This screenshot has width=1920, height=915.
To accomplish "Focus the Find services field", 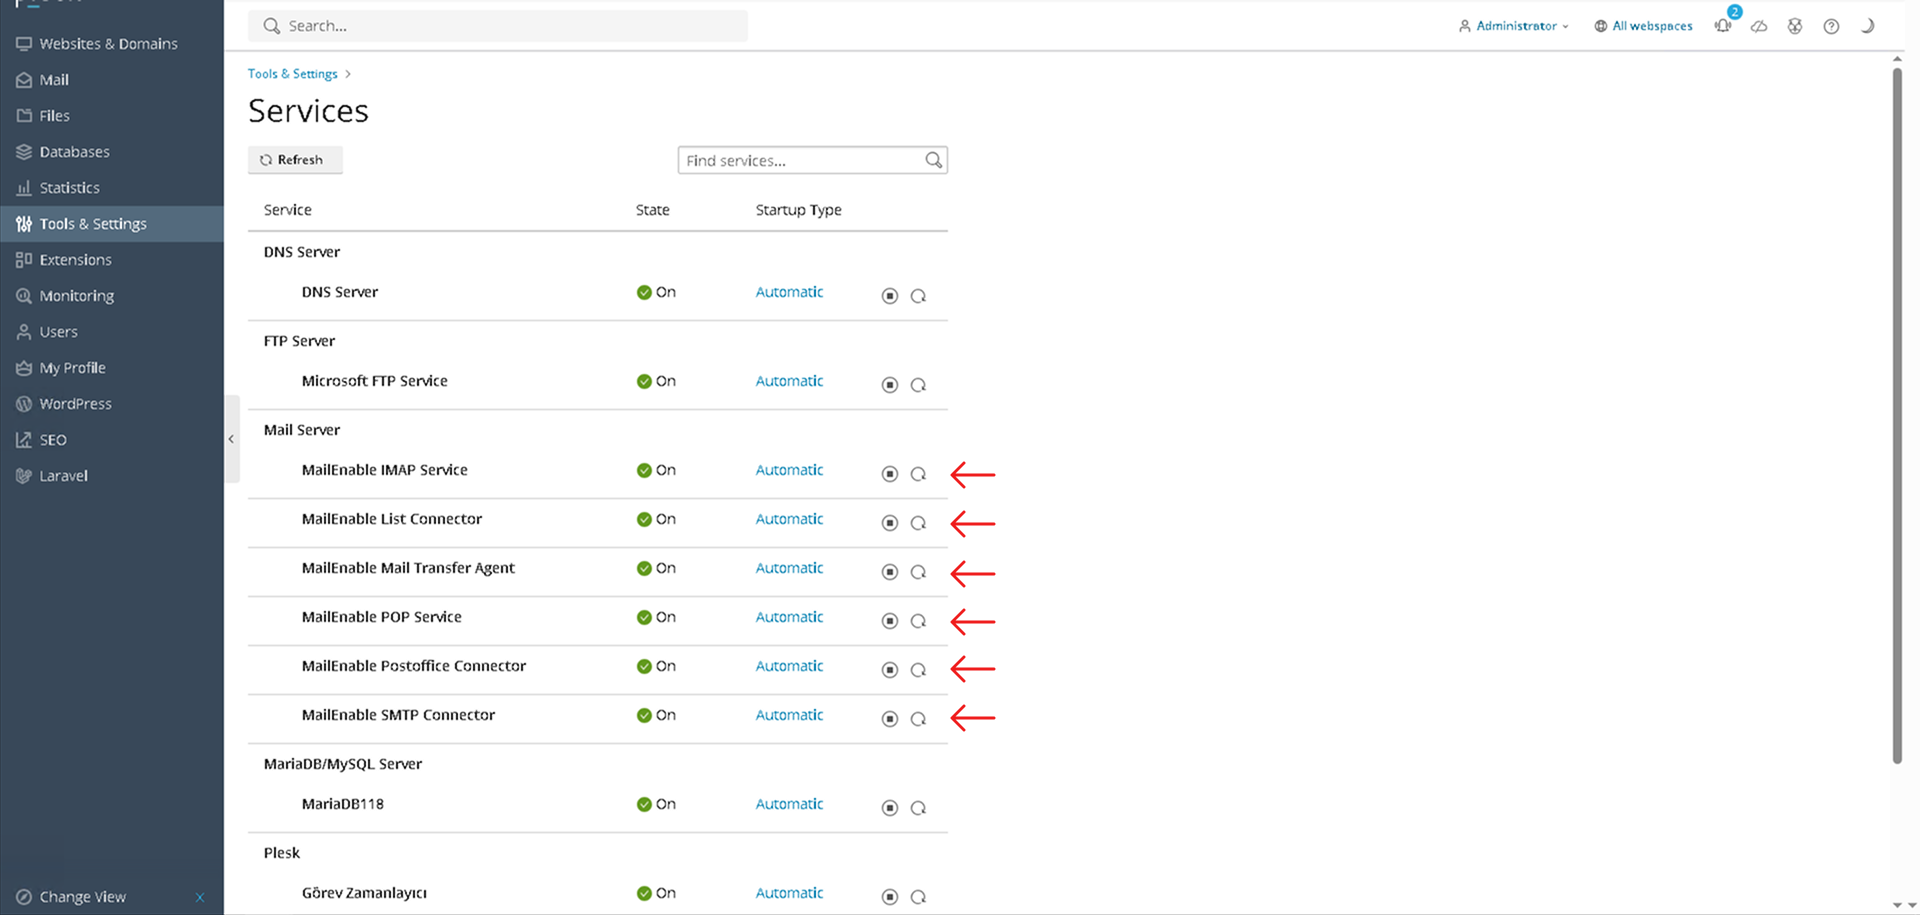I will (812, 160).
